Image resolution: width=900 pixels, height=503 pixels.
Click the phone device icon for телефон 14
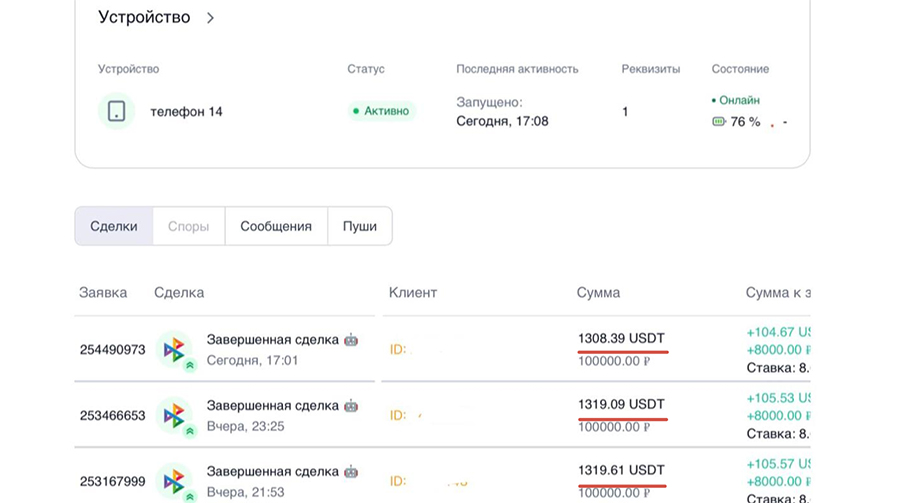coord(117,111)
